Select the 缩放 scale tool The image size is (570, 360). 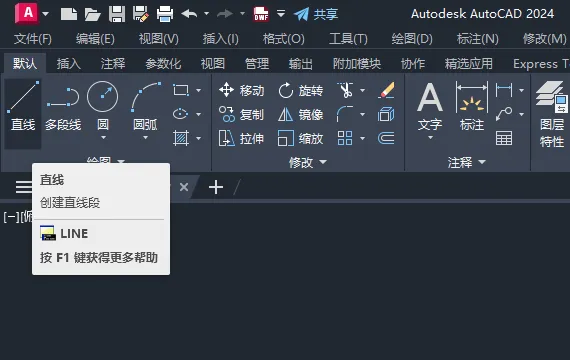tap(300, 139)
